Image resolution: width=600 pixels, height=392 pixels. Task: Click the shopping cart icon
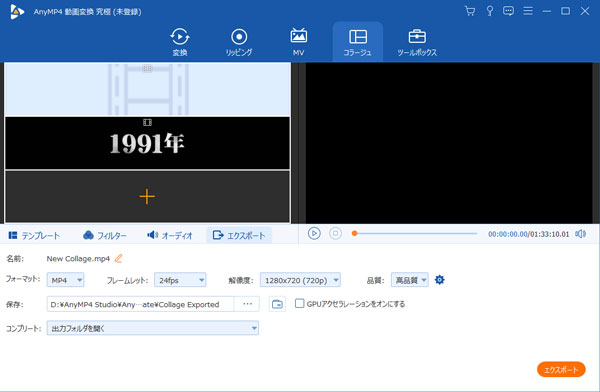470,11
